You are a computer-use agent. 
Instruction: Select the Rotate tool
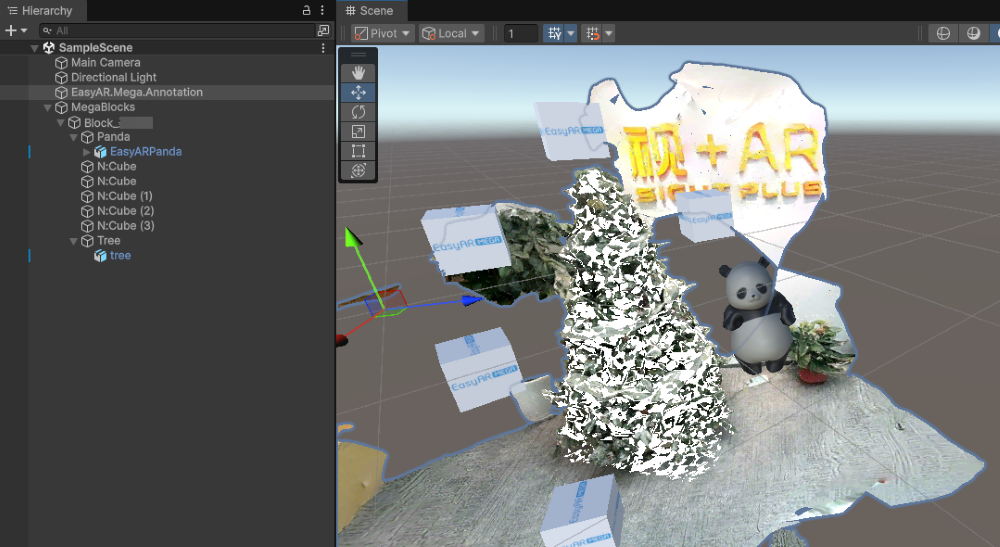click(358, 112)
